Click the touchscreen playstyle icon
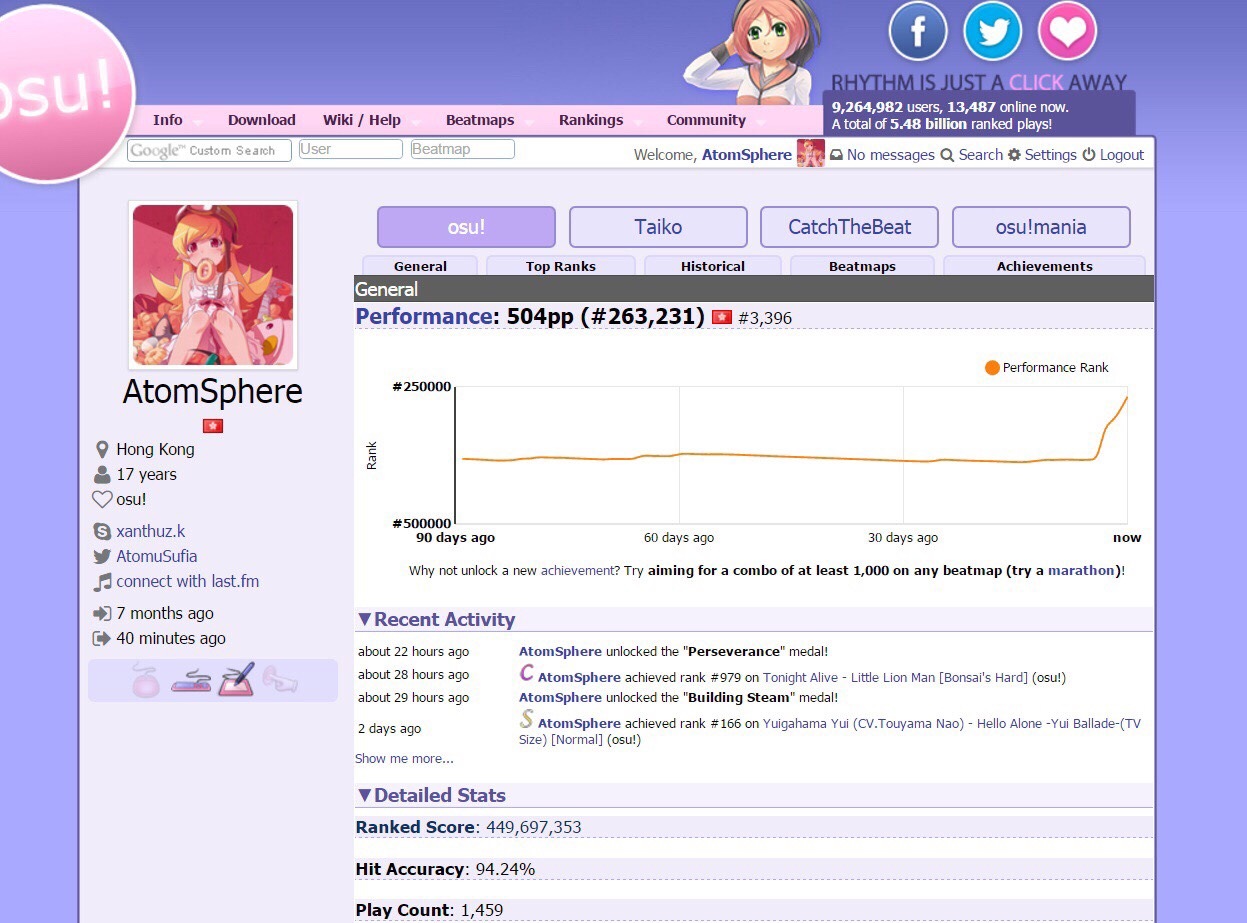The height and width of the screenshot is (923, 1247). coord(280,680)
